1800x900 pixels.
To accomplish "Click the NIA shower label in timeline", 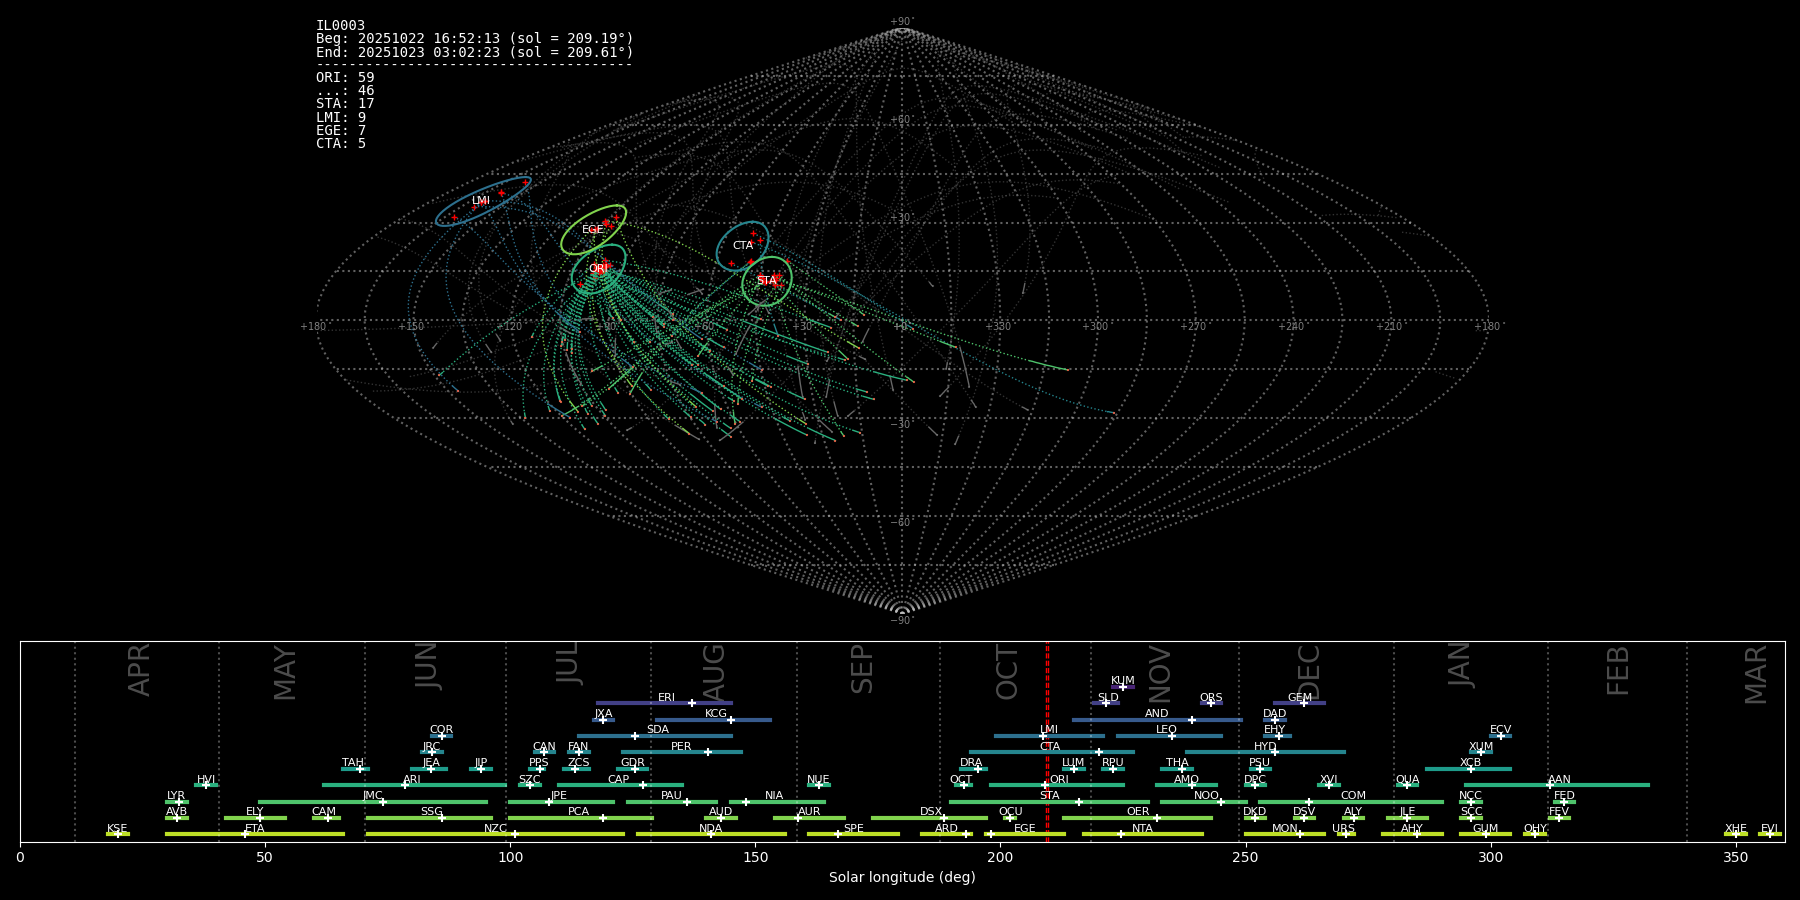I will point(774,796).
